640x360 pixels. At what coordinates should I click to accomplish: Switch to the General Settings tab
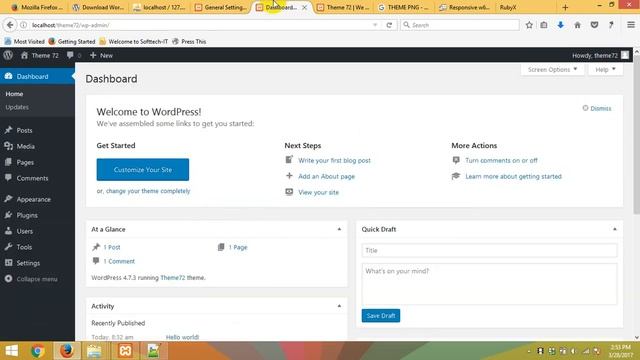[221, 7]
